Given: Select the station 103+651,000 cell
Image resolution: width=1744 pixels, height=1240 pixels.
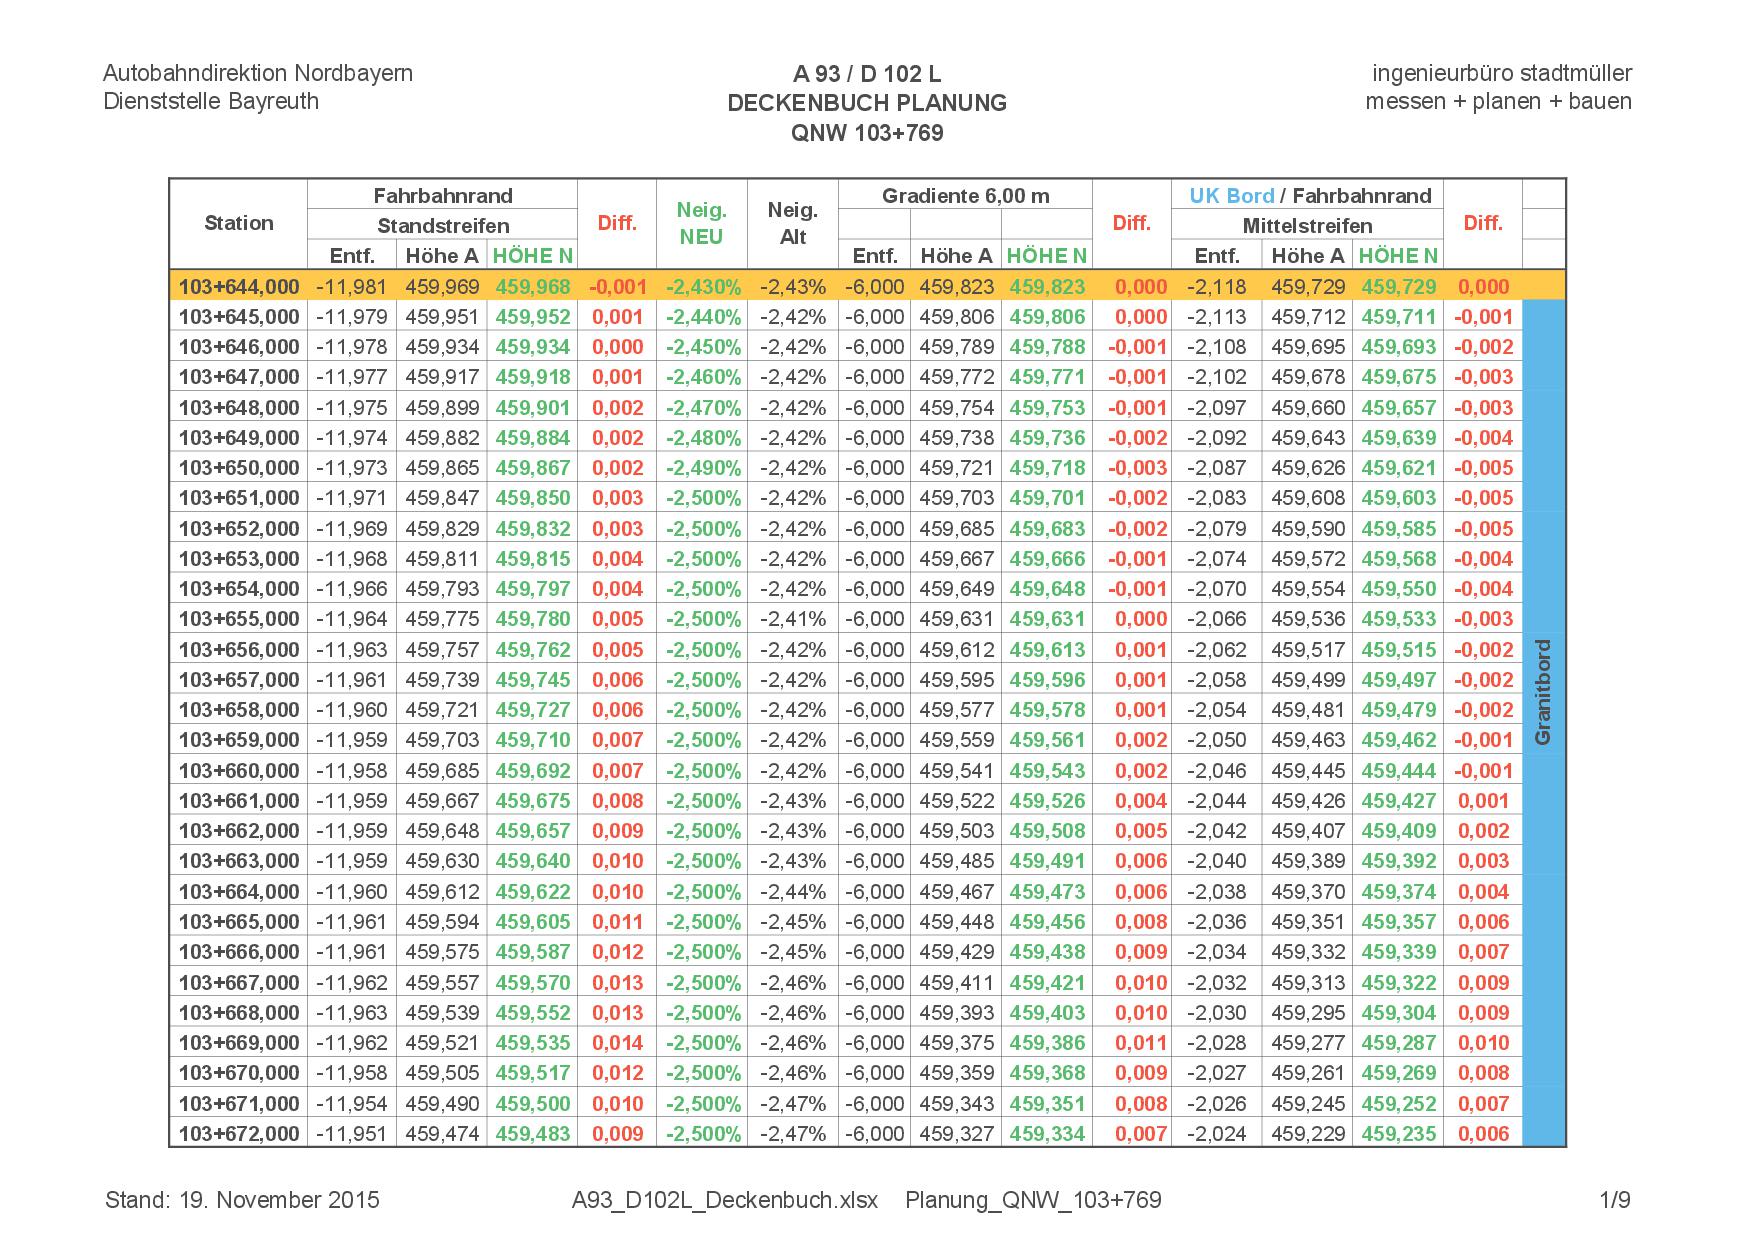Looking at the screenshot, I should (238, 498).
